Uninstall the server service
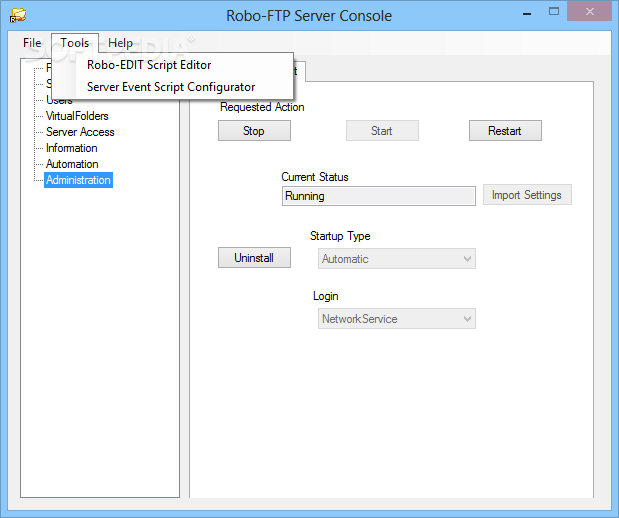The width and height of the screenshot is (619, 518). (x=254, y=258)
